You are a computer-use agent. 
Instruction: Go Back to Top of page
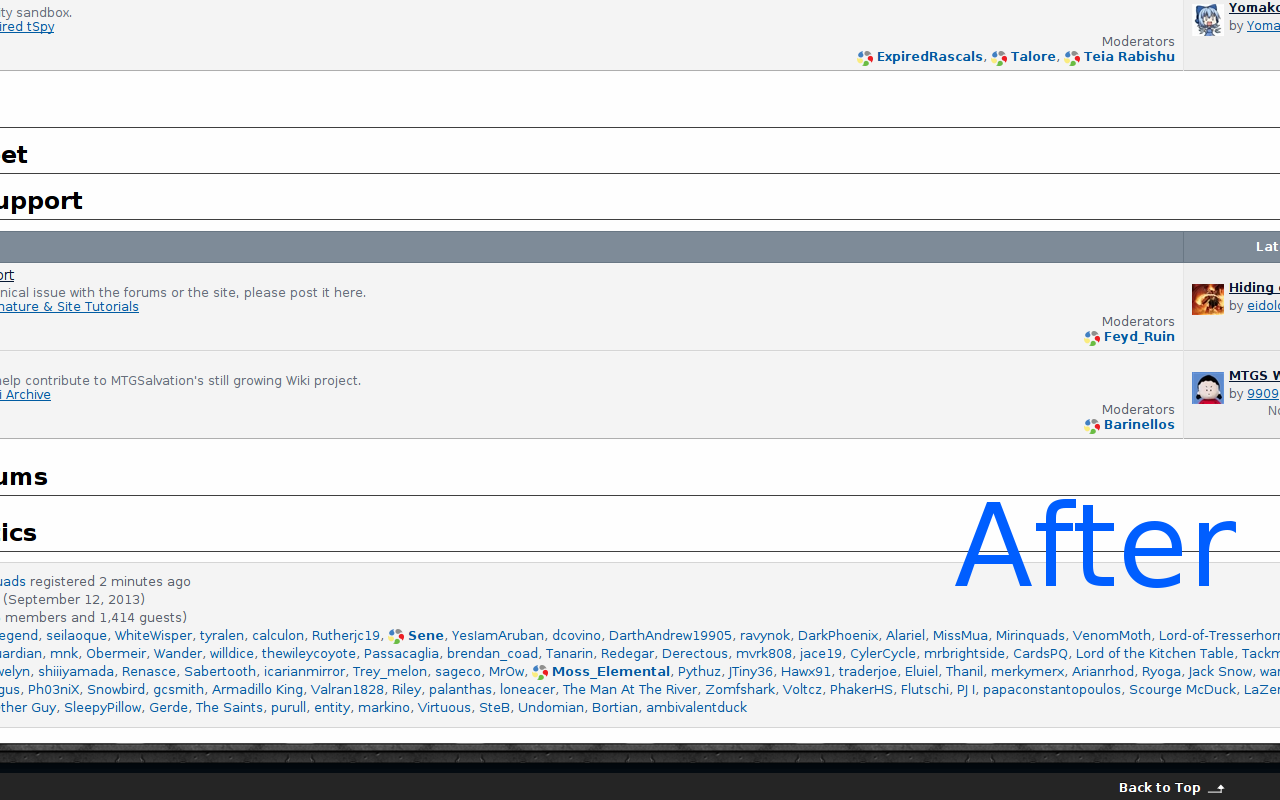click(1160, 788)
